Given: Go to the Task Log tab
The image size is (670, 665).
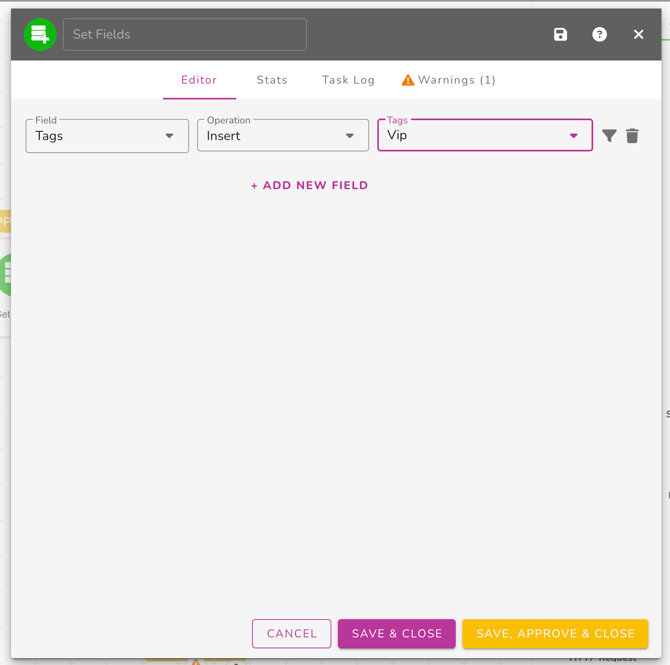Looking at the screenshot, I should [348, 80].
